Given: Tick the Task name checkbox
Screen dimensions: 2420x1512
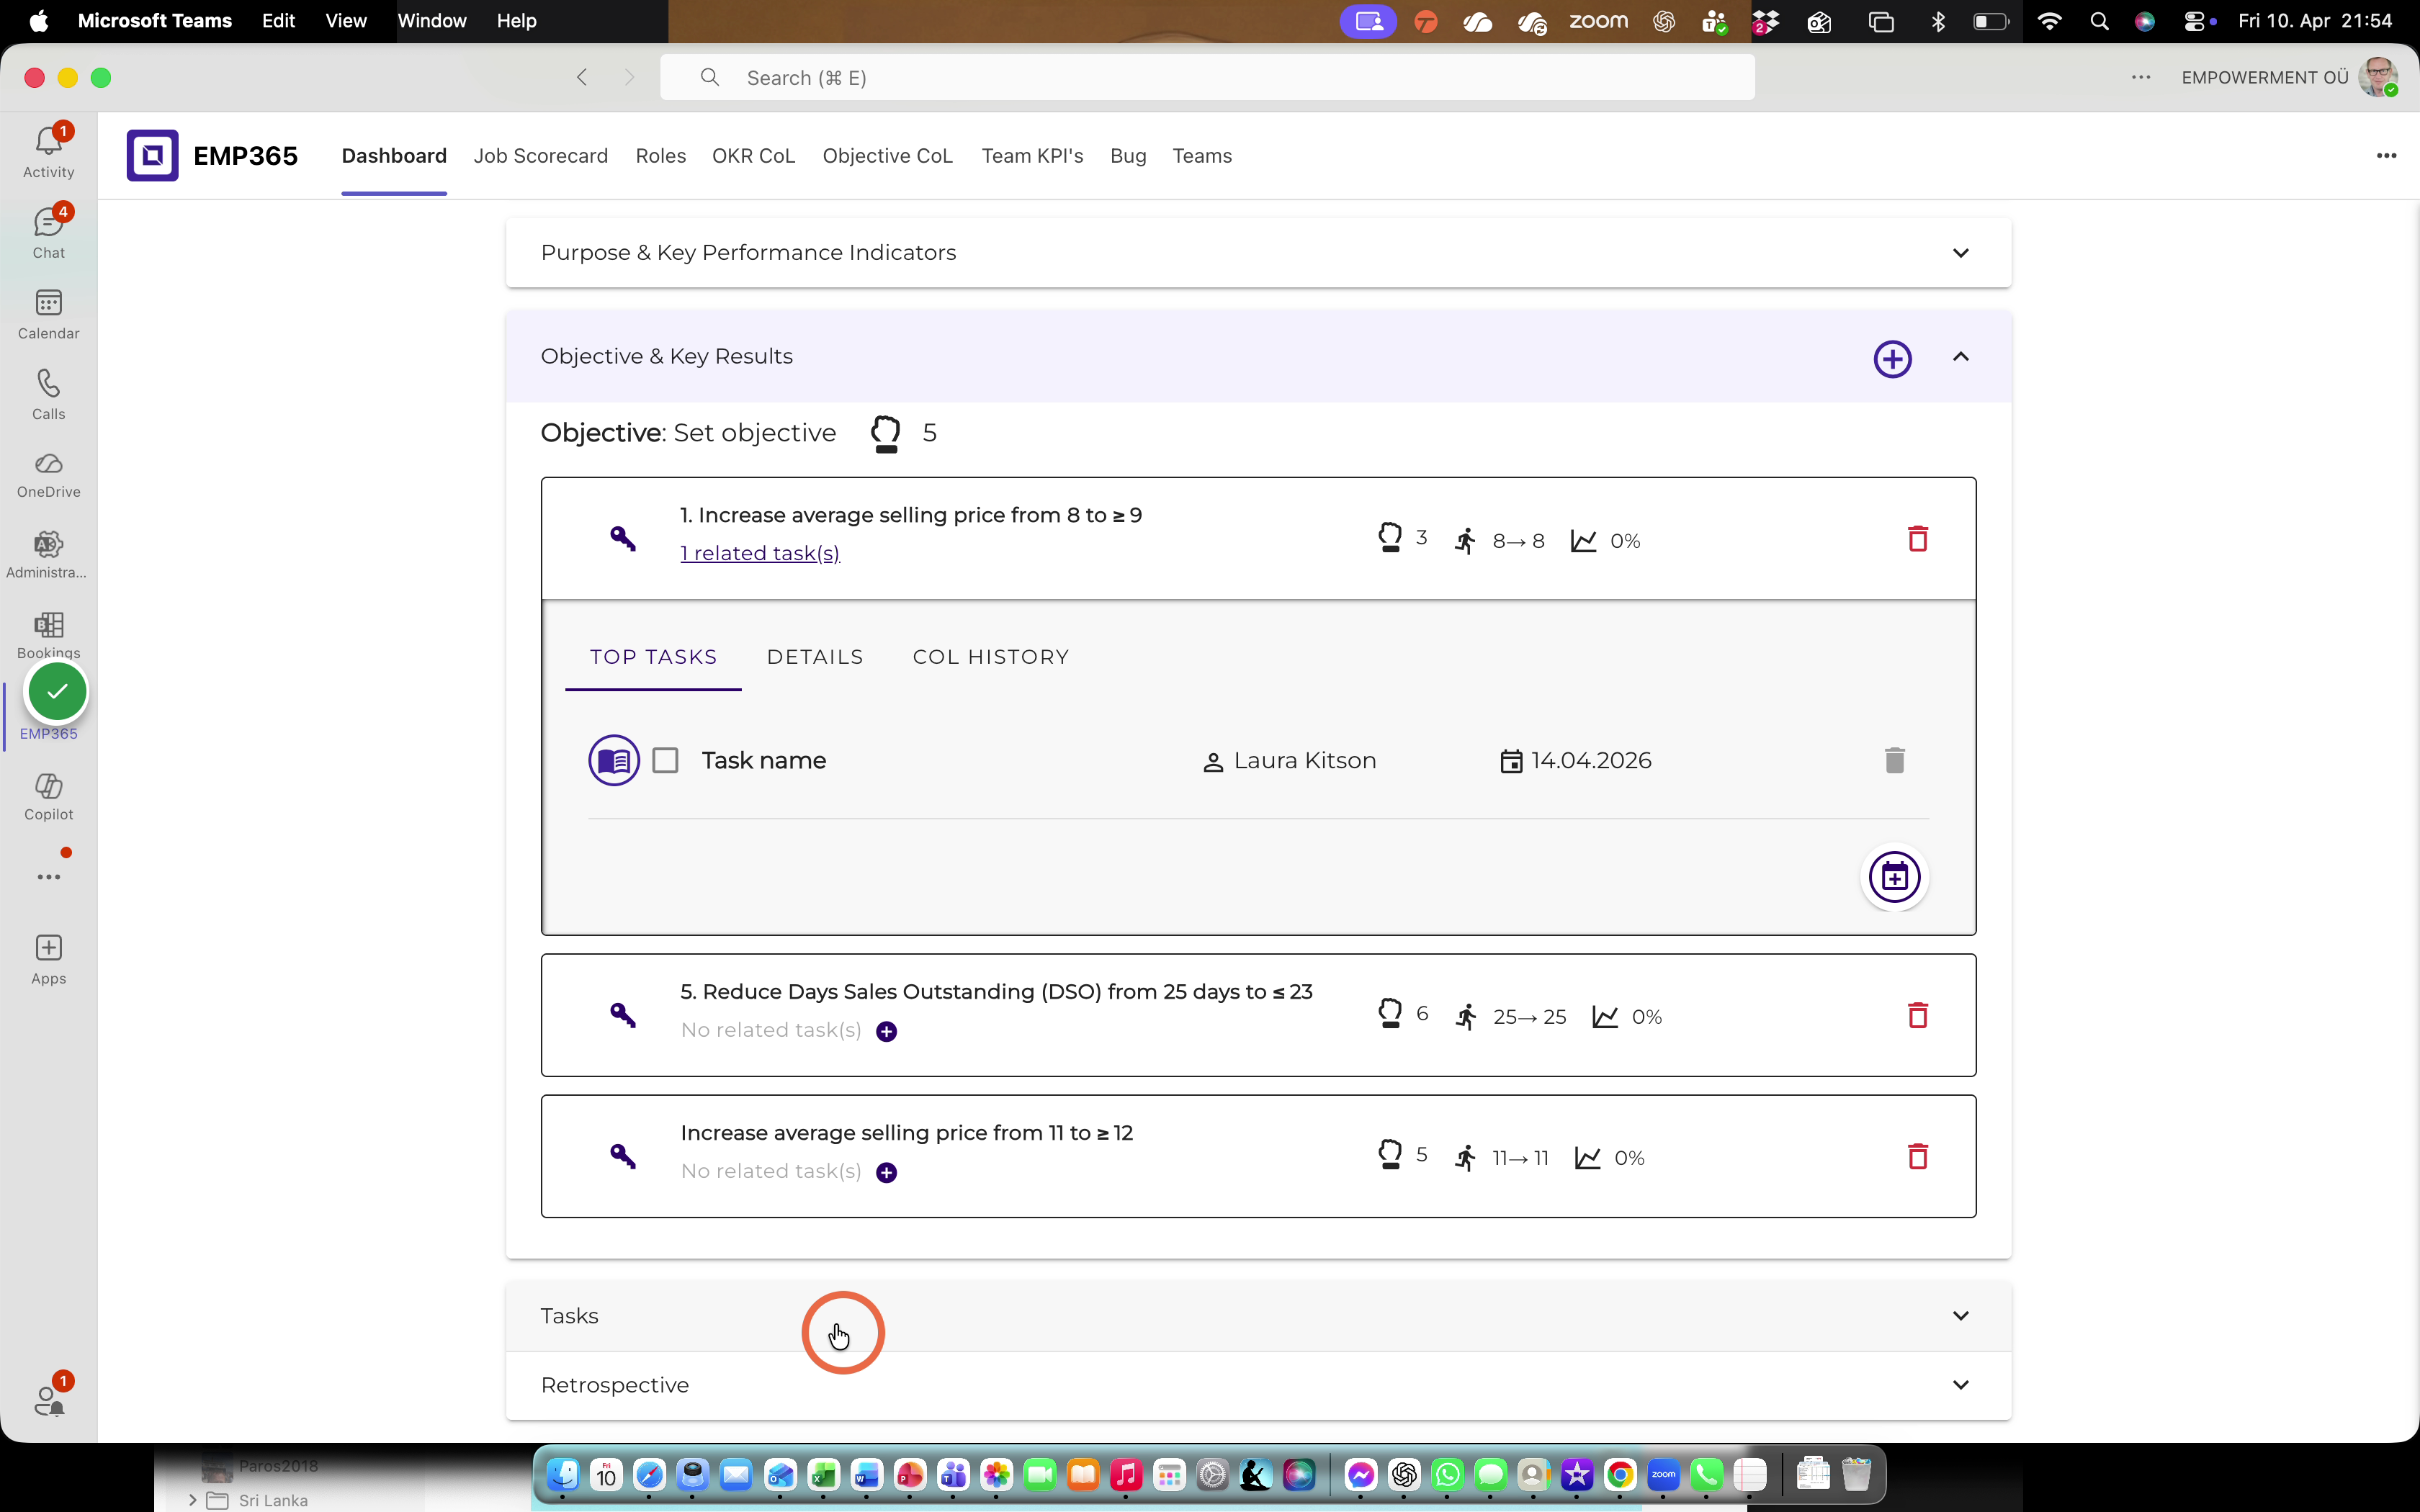Looking at the screenshot, I should (665, 761).
